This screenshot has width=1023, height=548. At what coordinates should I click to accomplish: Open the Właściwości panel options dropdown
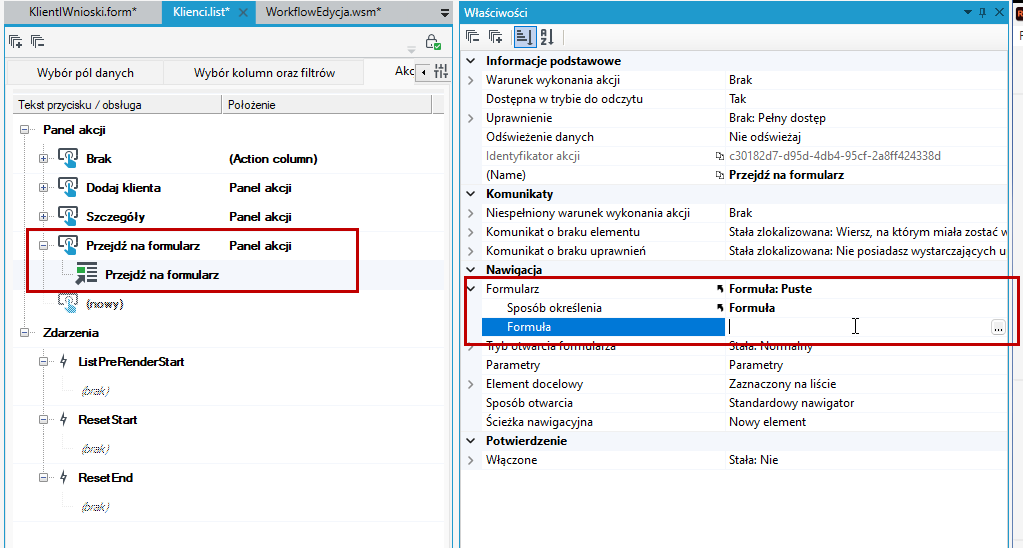(x=968, y=12)
